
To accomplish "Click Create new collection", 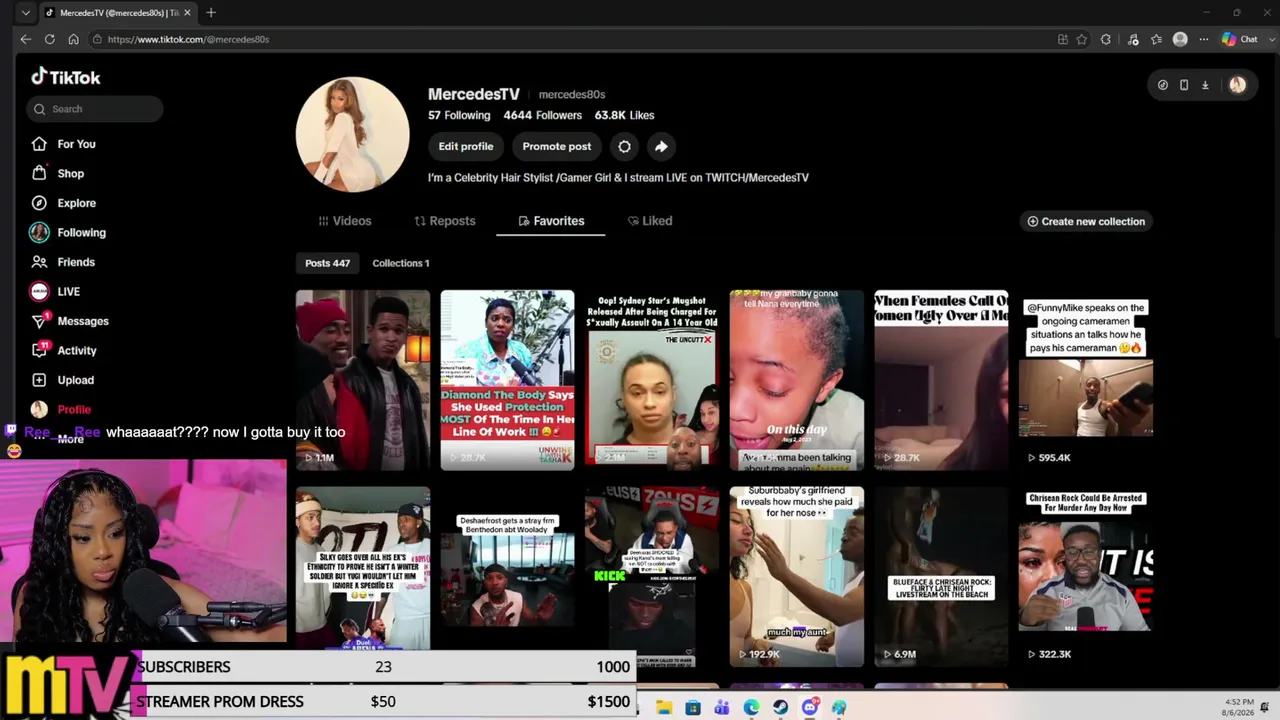I will (1086, 221).
